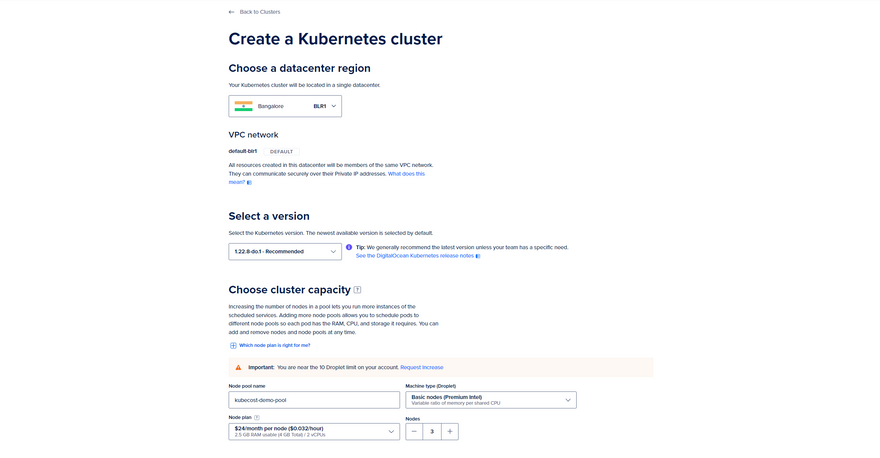Increase node count with plus button
Viewport: 880px width, 458px height.
(450, 432)
